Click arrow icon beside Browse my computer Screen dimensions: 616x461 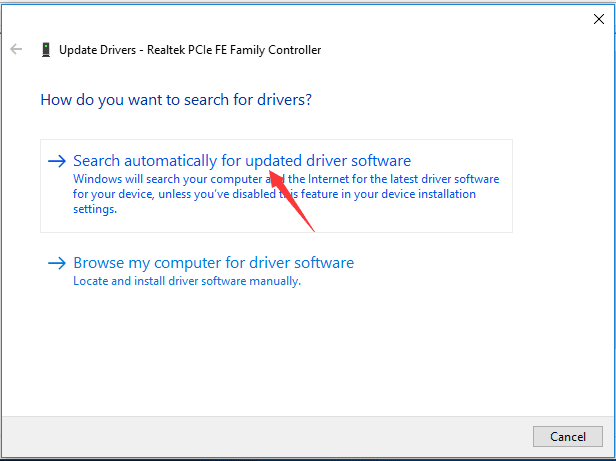coord(57,263)
